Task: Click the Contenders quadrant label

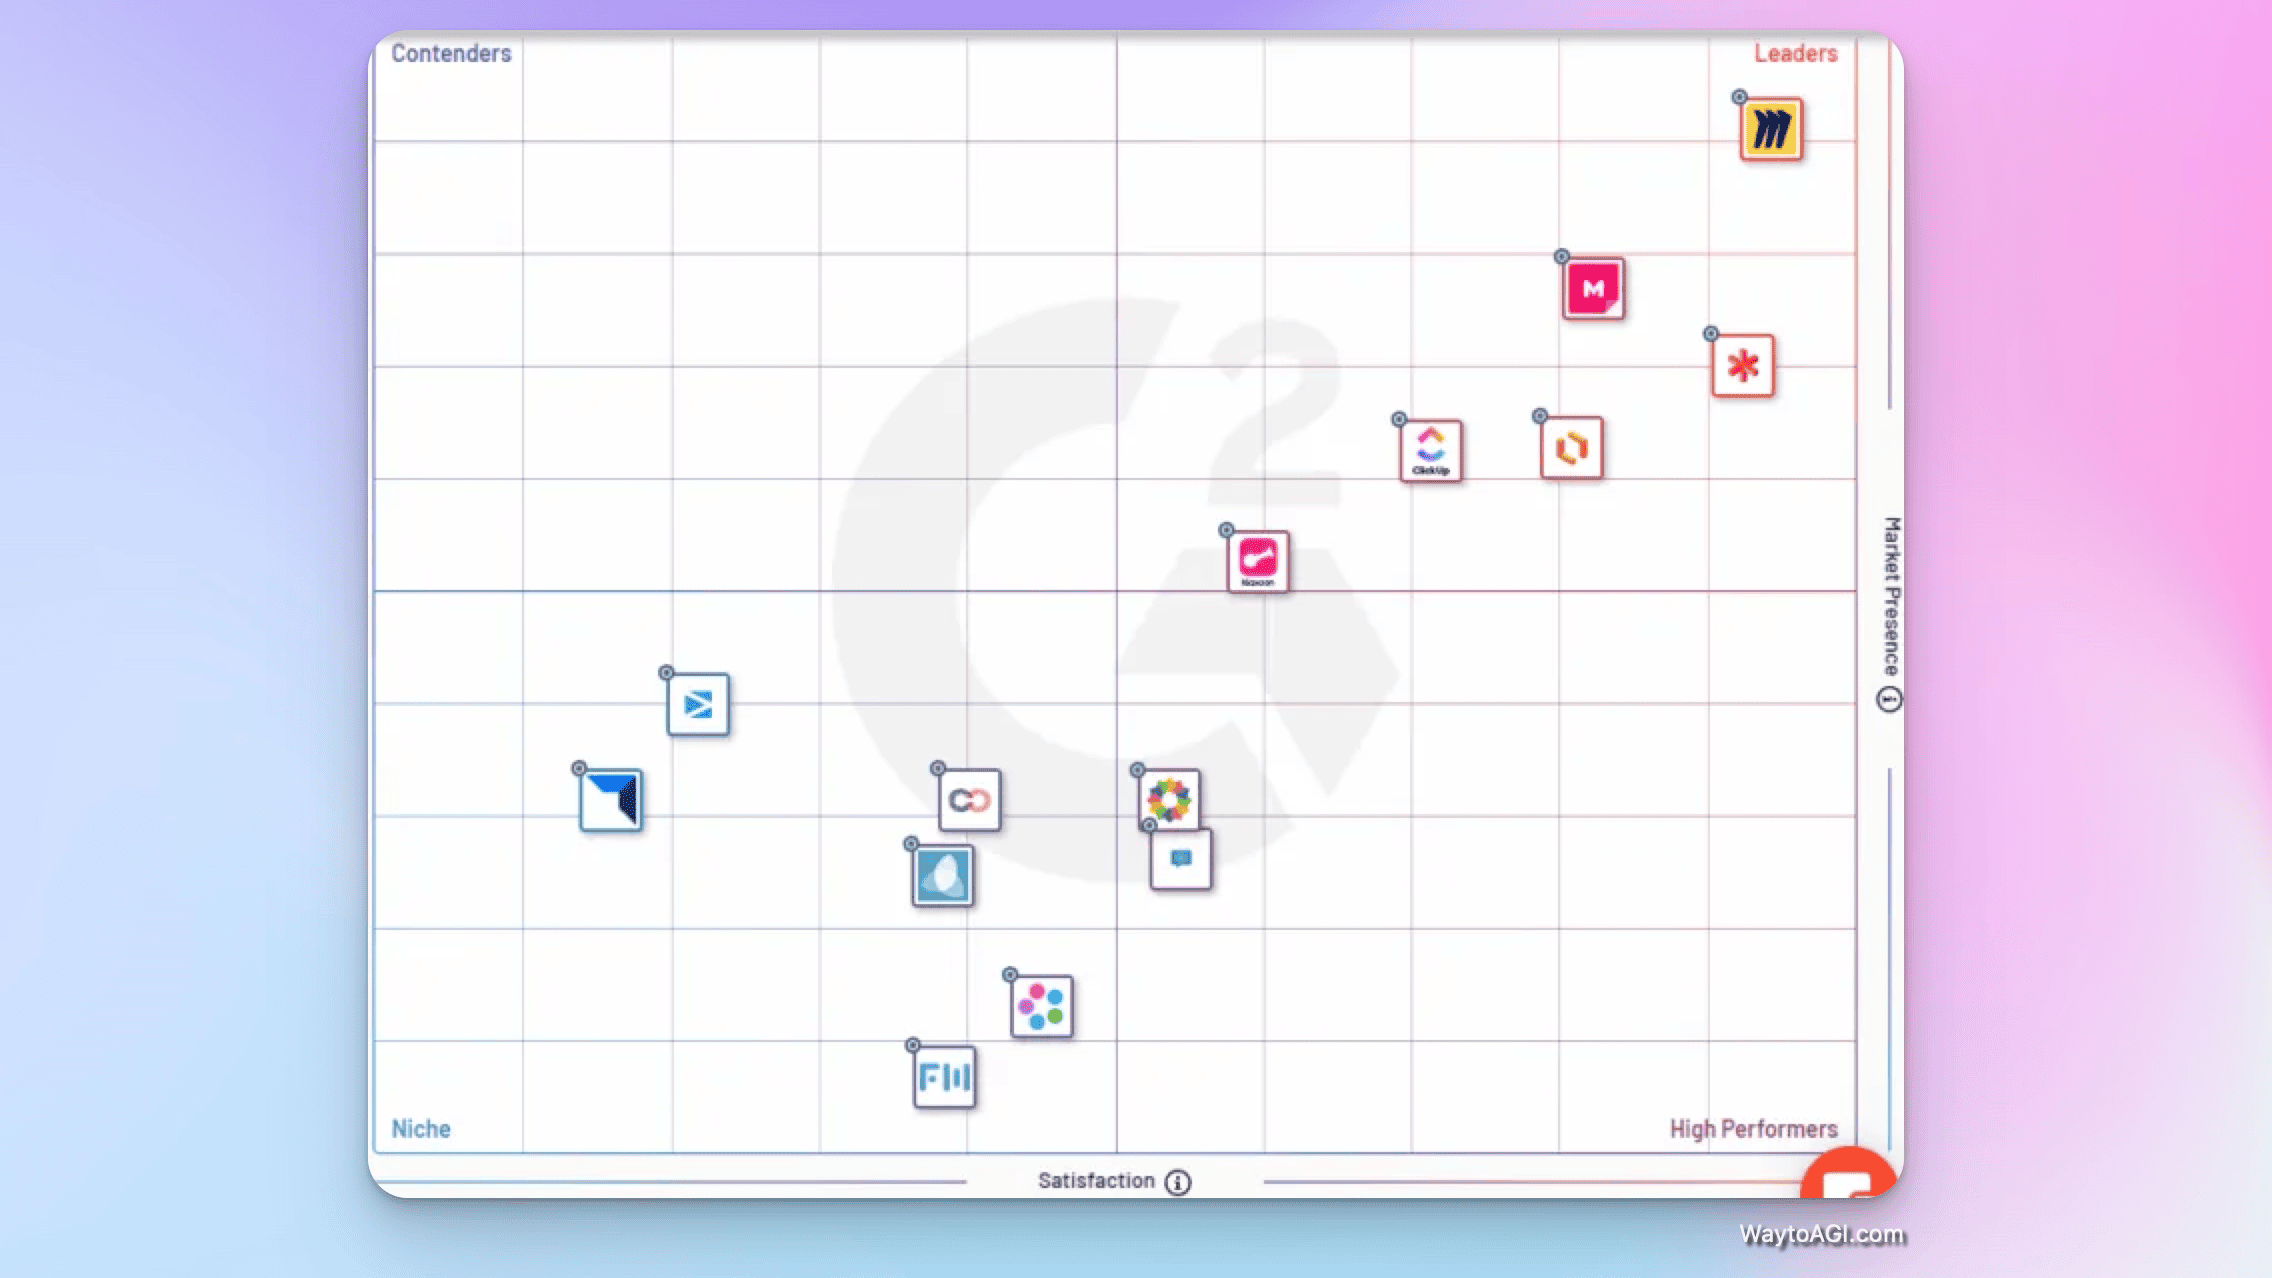Action: [451, 53]
